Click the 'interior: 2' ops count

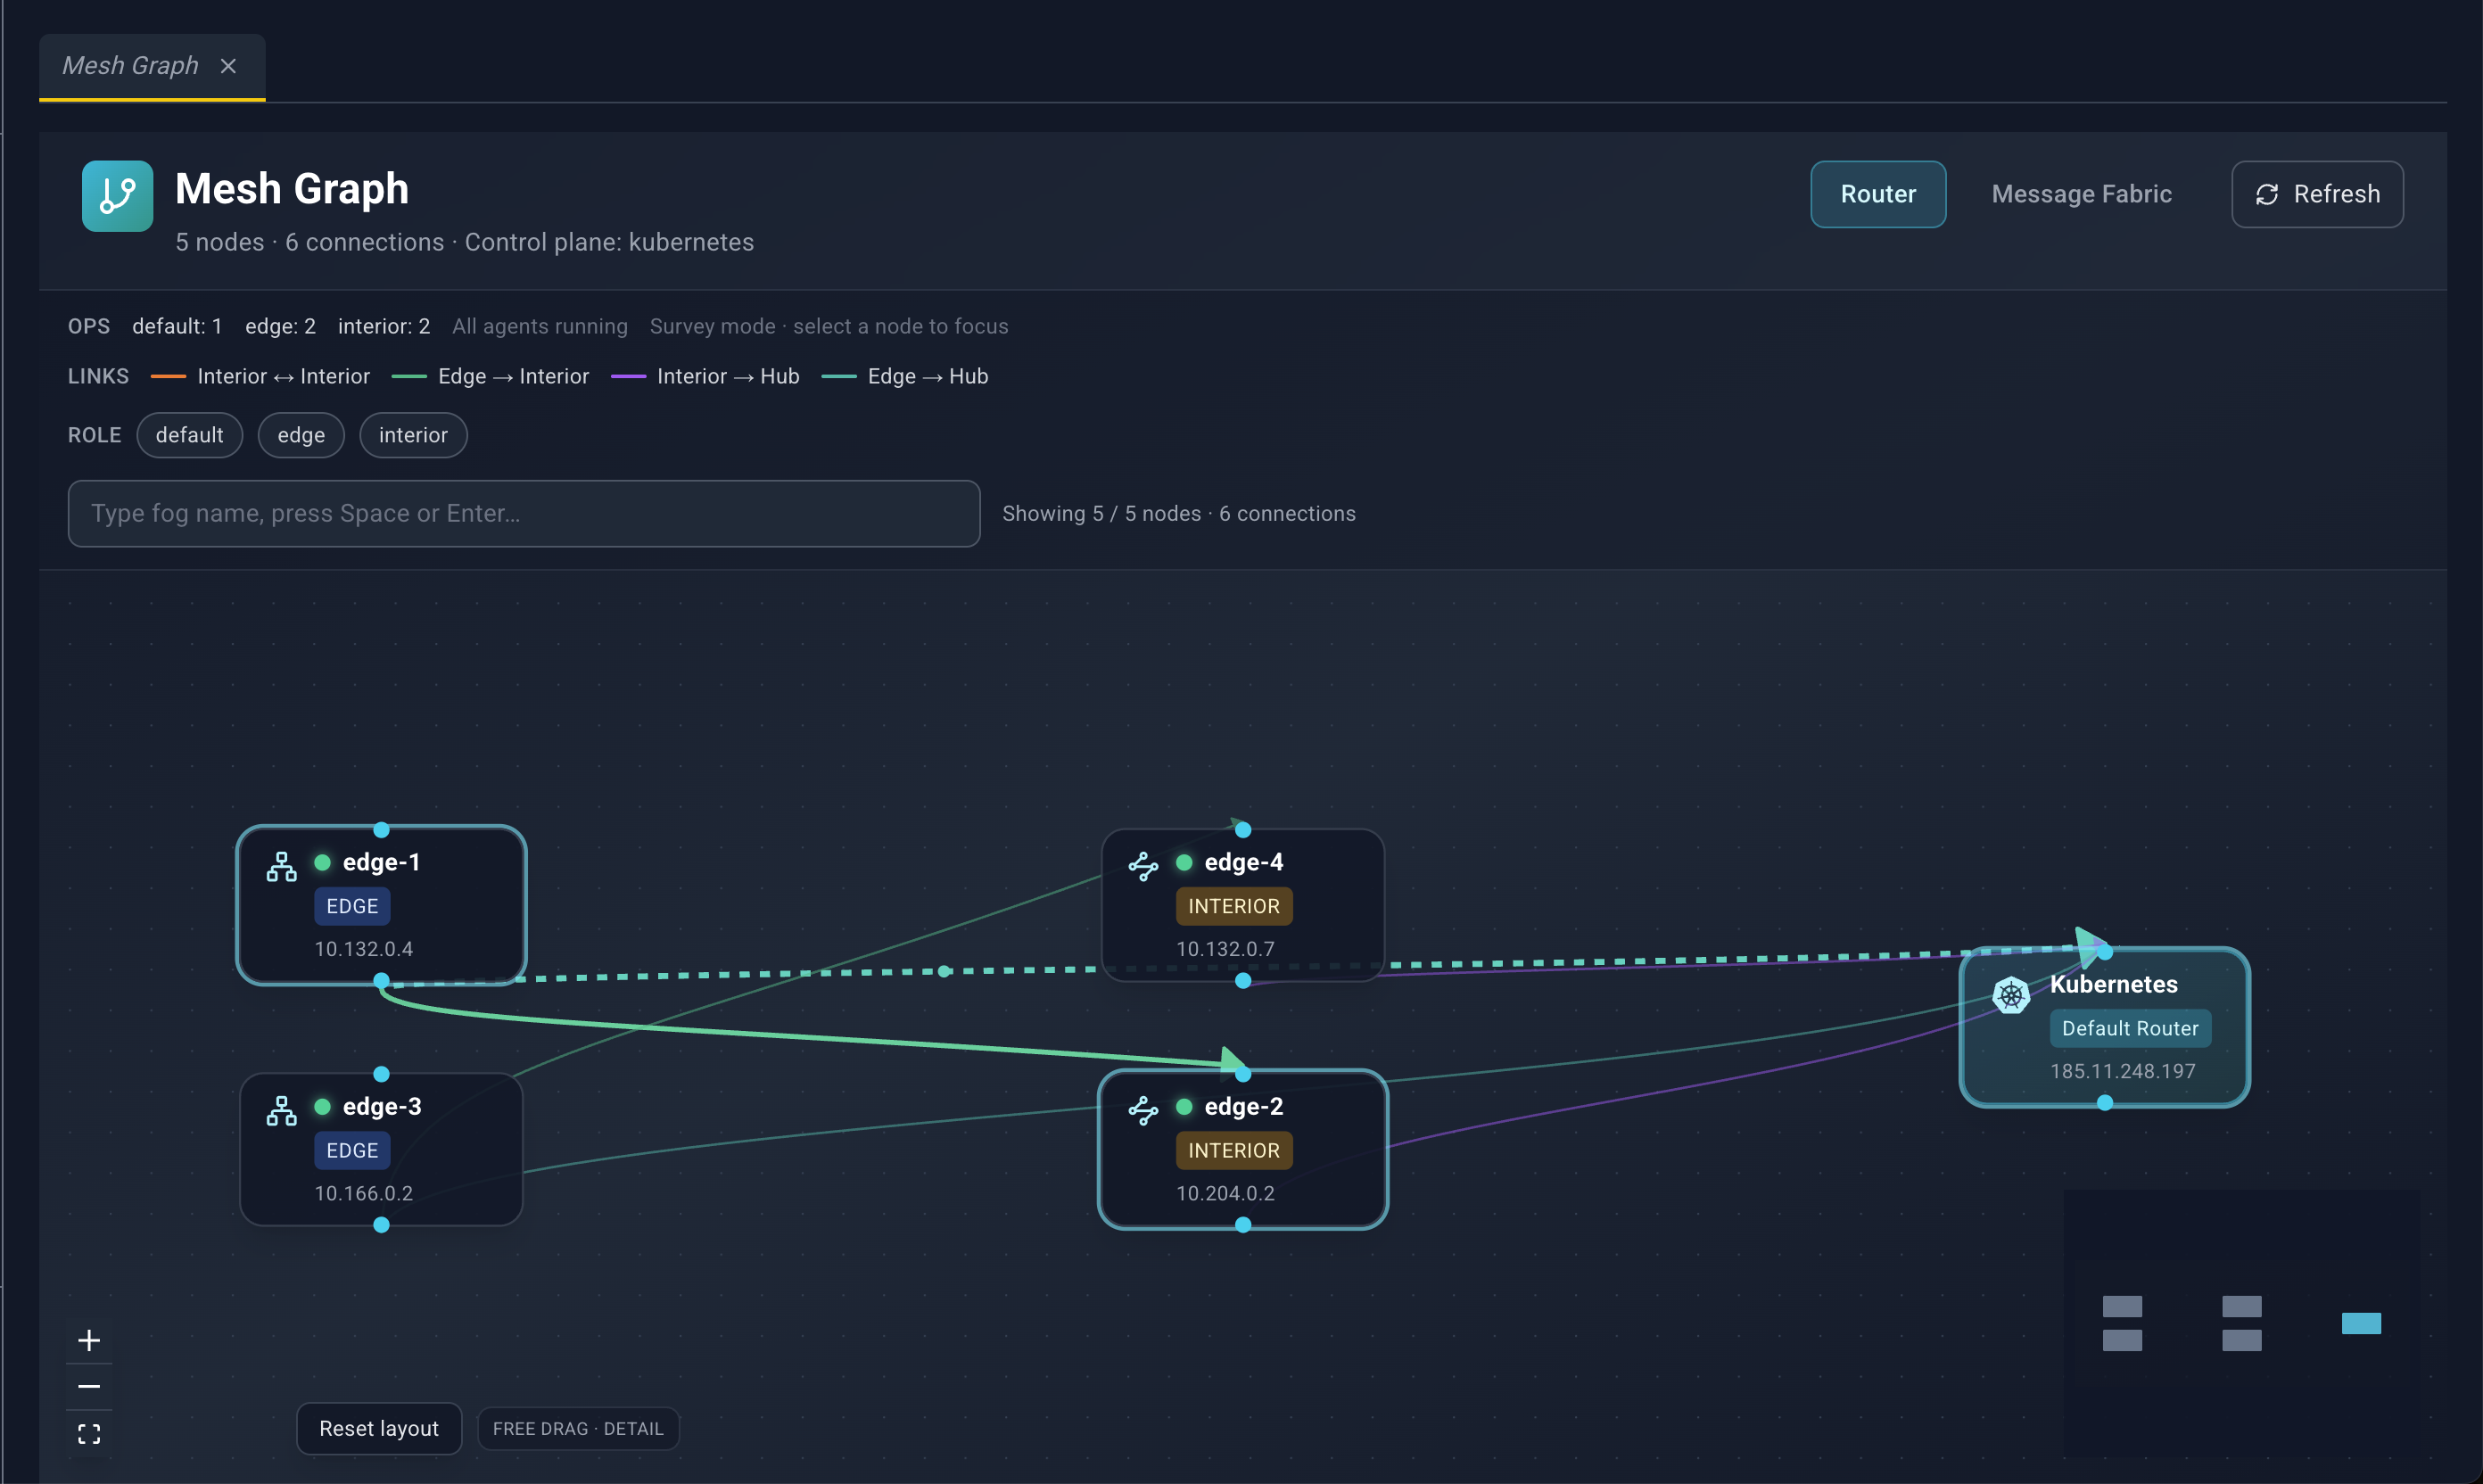click(384, 327)
